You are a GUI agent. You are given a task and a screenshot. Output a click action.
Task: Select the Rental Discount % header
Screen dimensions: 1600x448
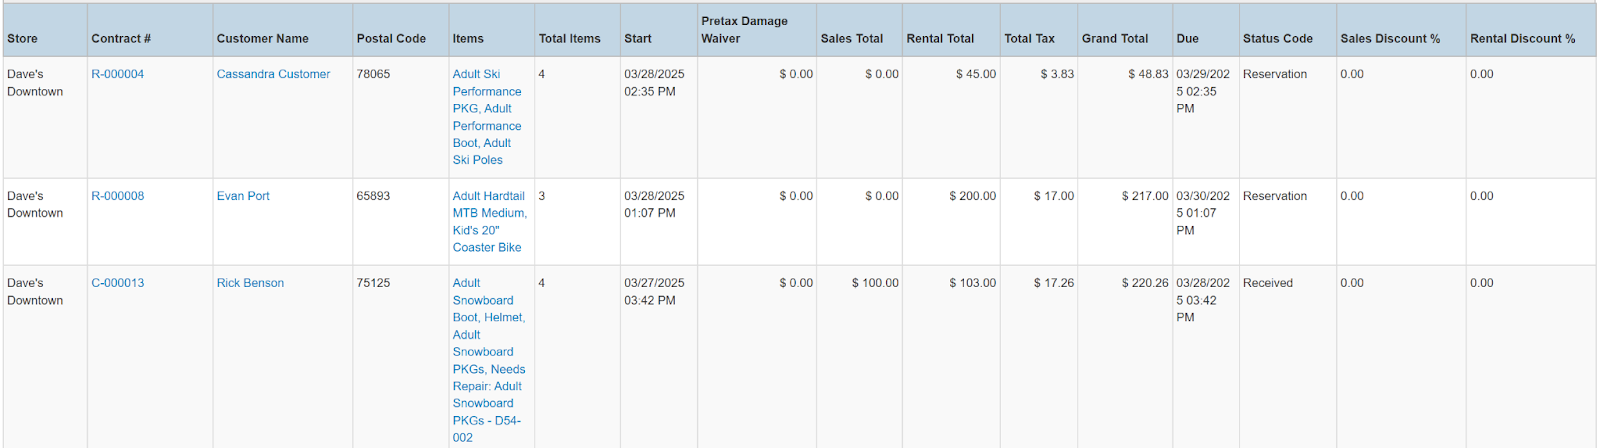pos(1522,39)
